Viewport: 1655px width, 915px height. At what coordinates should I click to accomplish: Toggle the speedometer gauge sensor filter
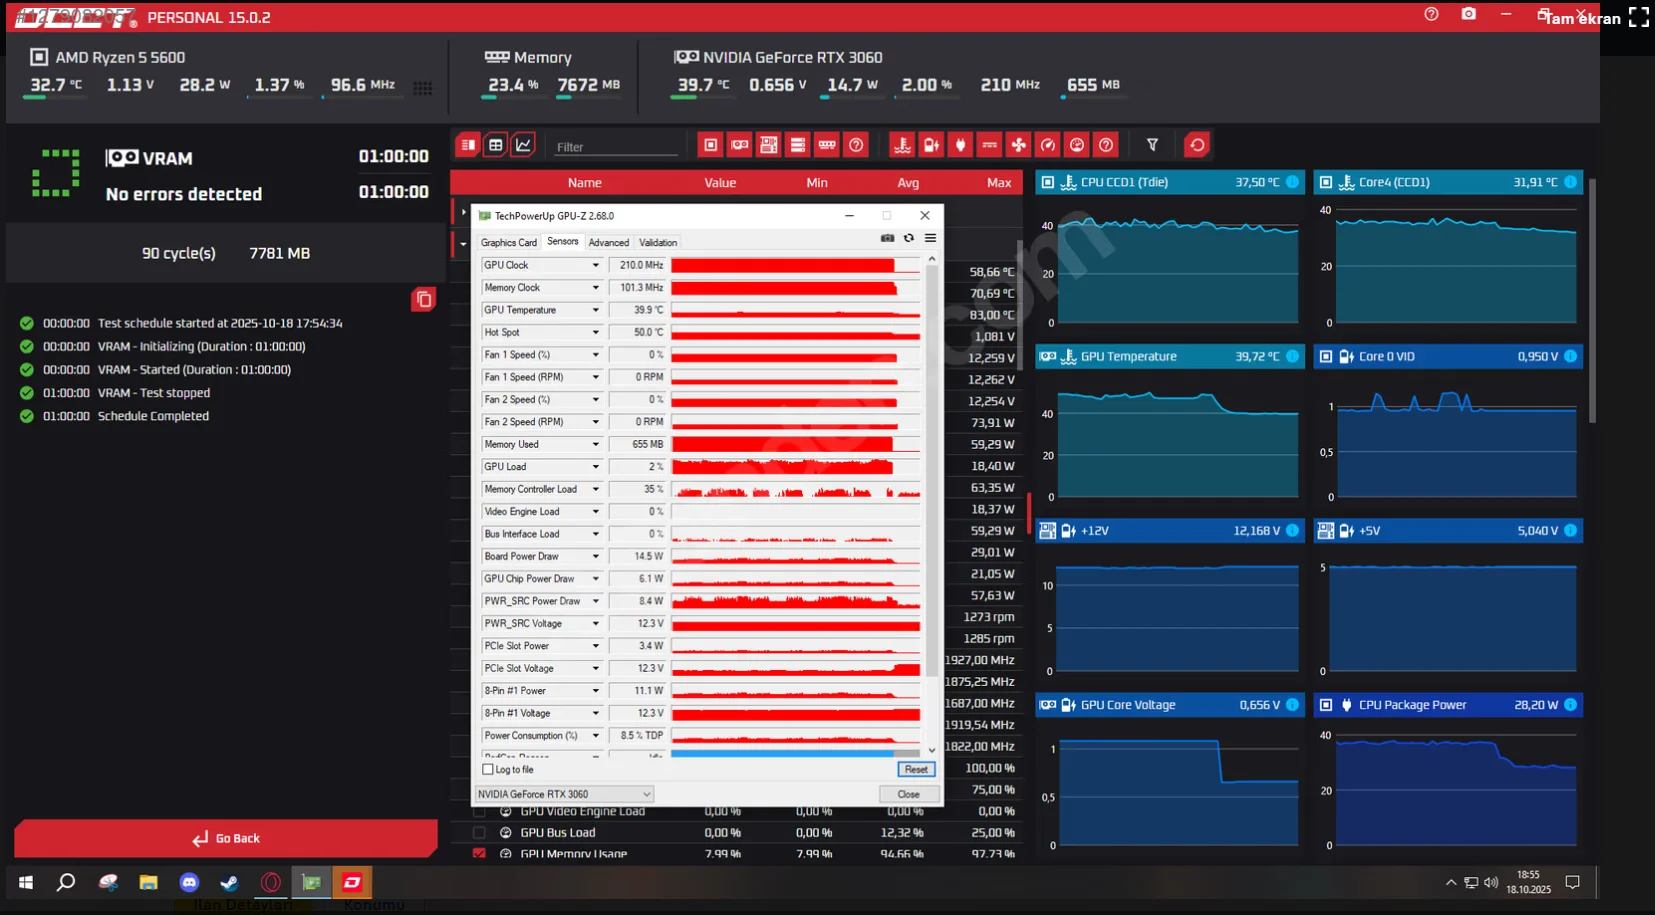pyautogui.click(x=1047, y=145)
